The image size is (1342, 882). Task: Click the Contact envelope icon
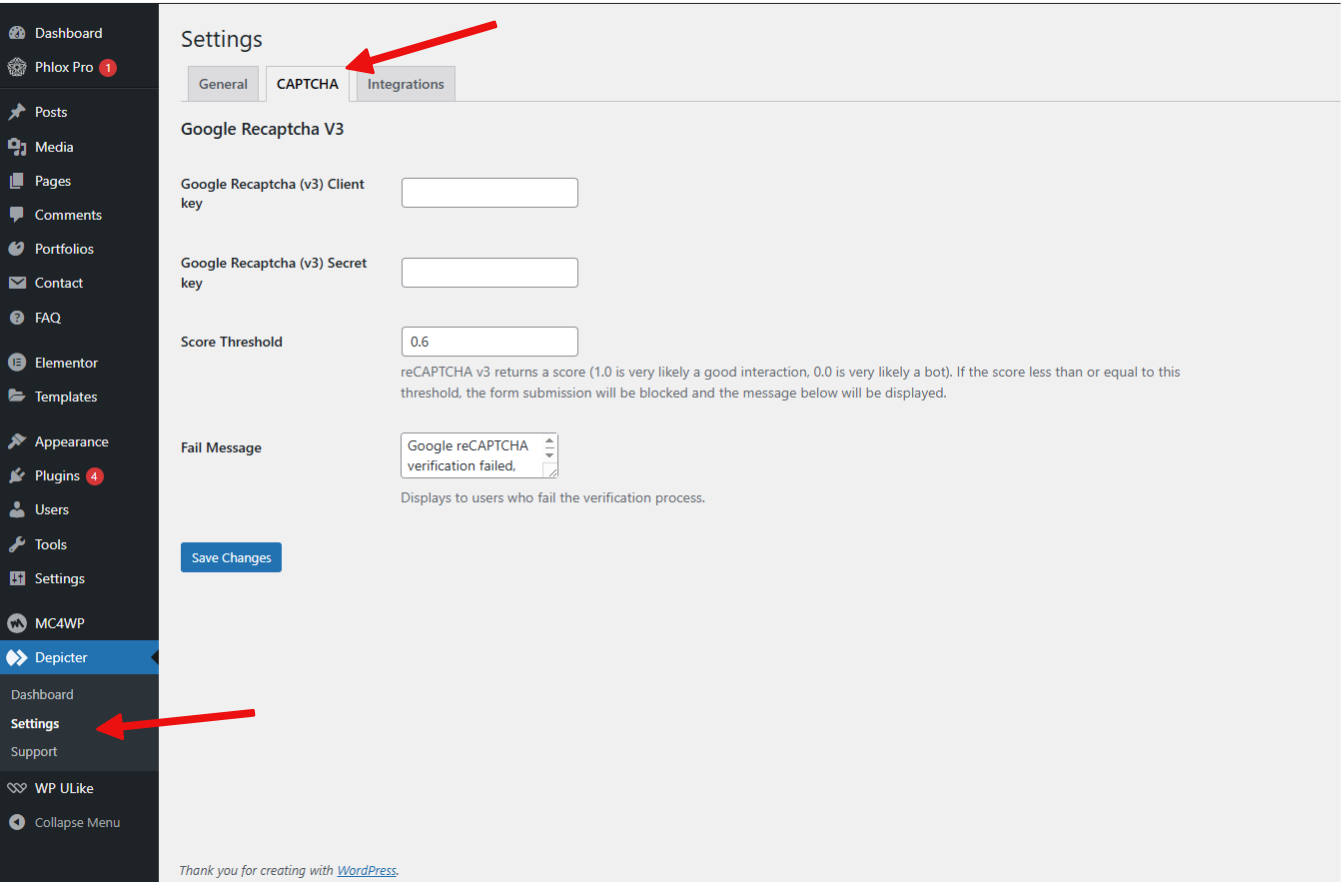(x=16, y=283)
